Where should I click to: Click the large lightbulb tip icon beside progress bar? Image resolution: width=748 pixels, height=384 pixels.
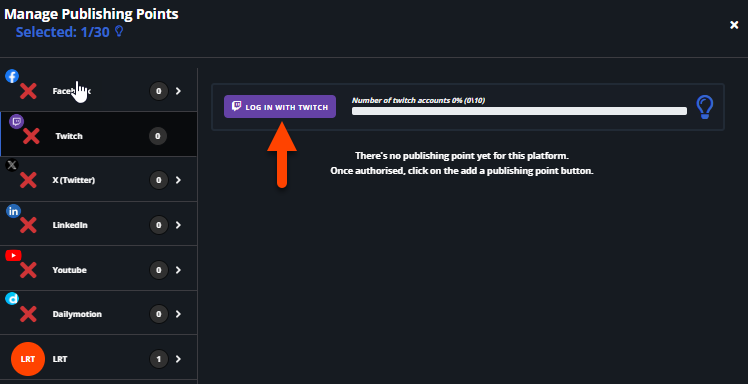click(x=705, y=107)
